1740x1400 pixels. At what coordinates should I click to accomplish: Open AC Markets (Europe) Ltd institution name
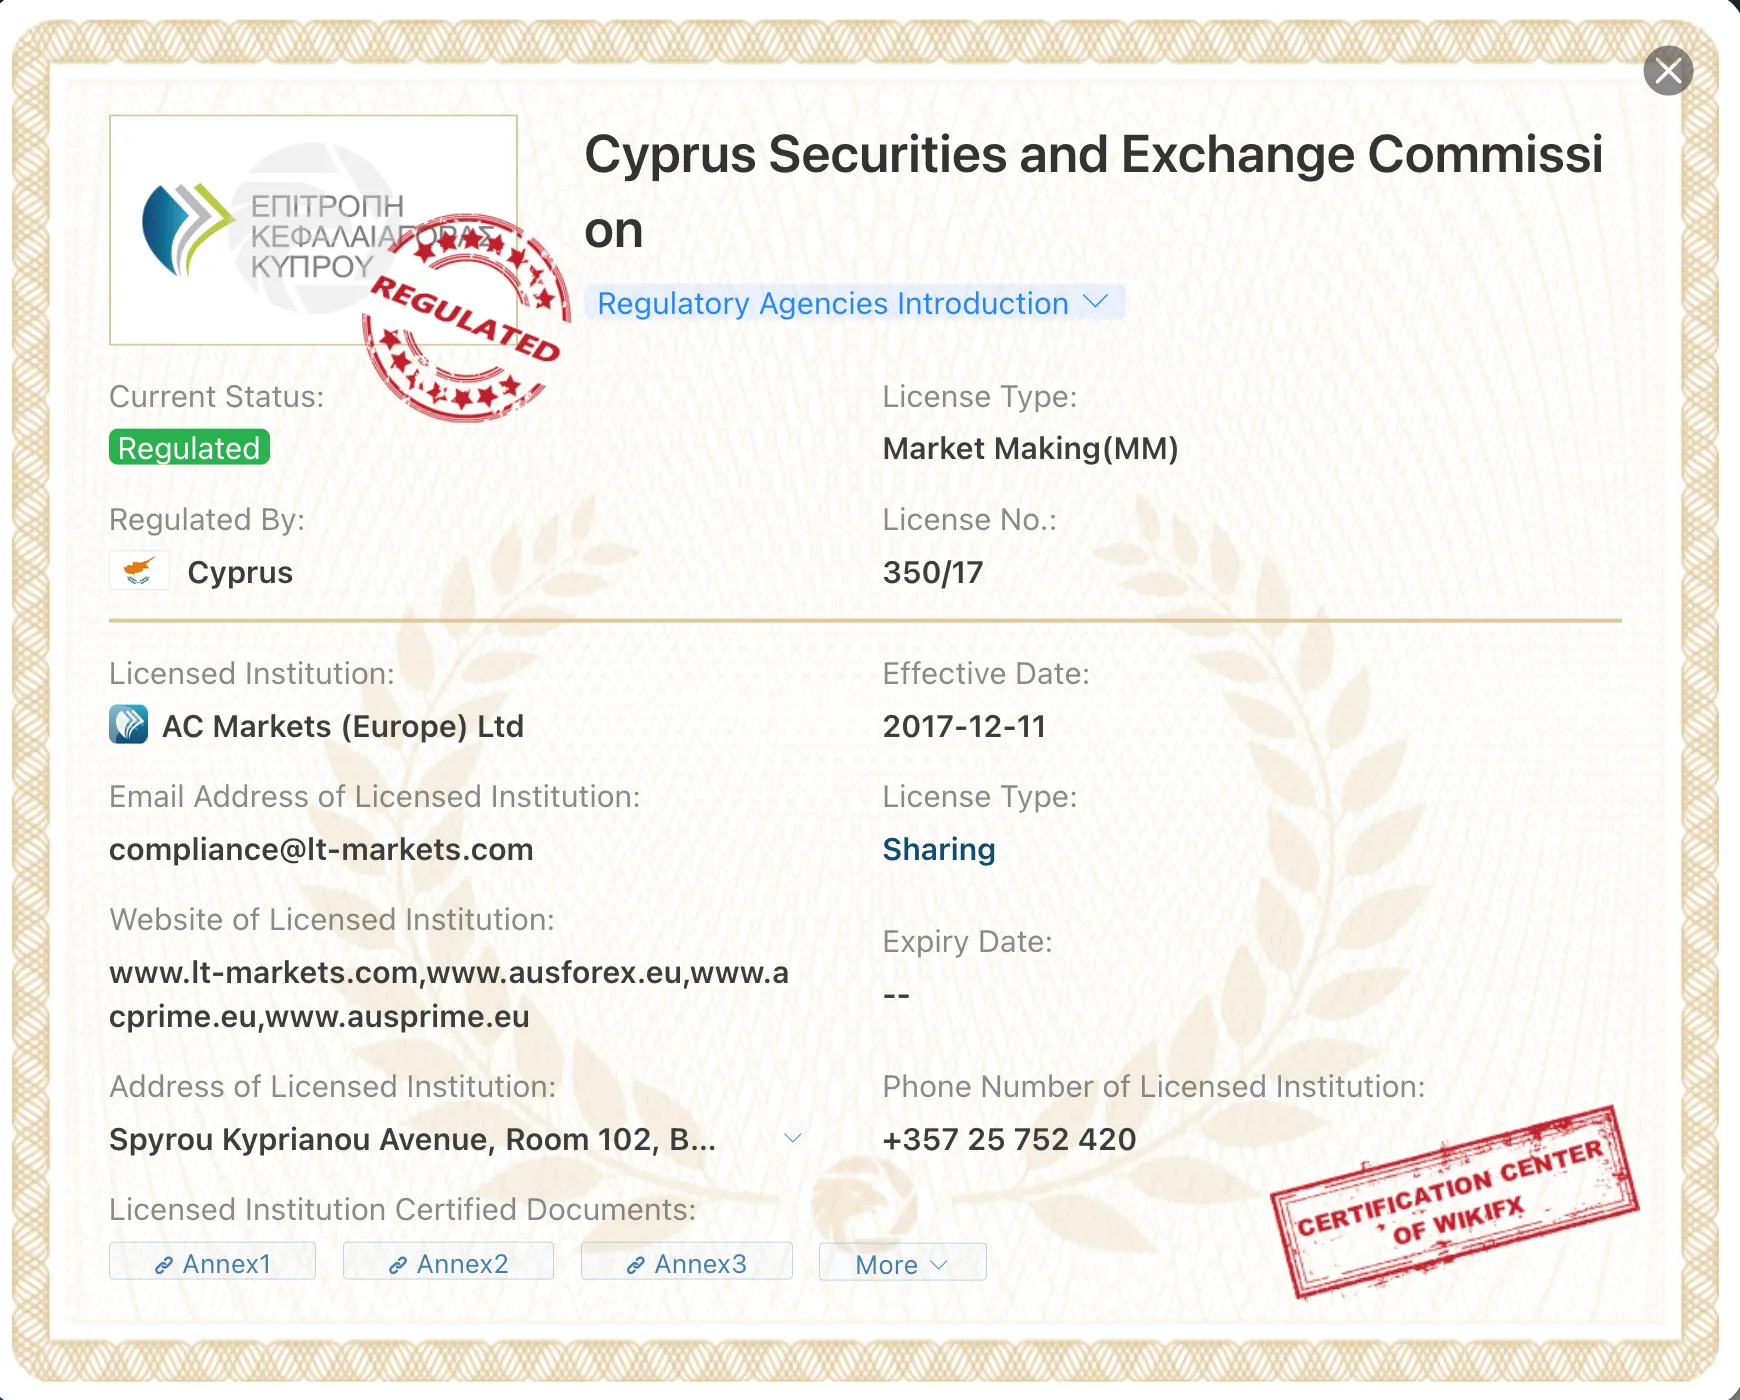pyautogui.click(x=343, y=726)
